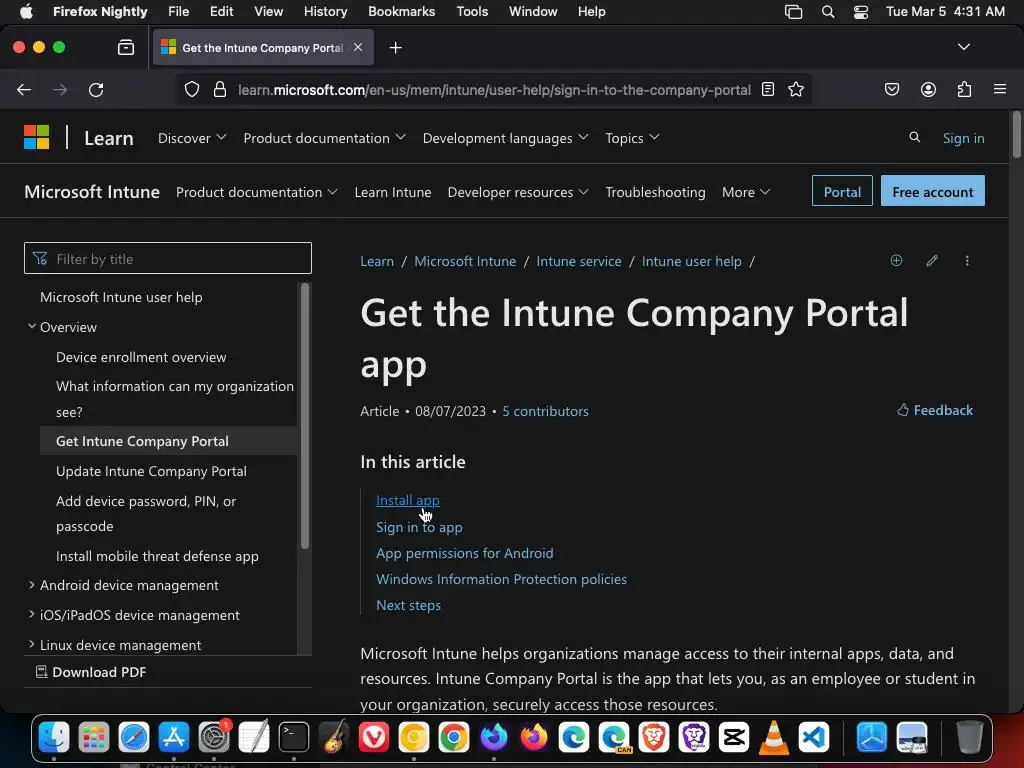Open the Tools menu
The width and height of the screenshot is (1024, 768).
(472, 12)
